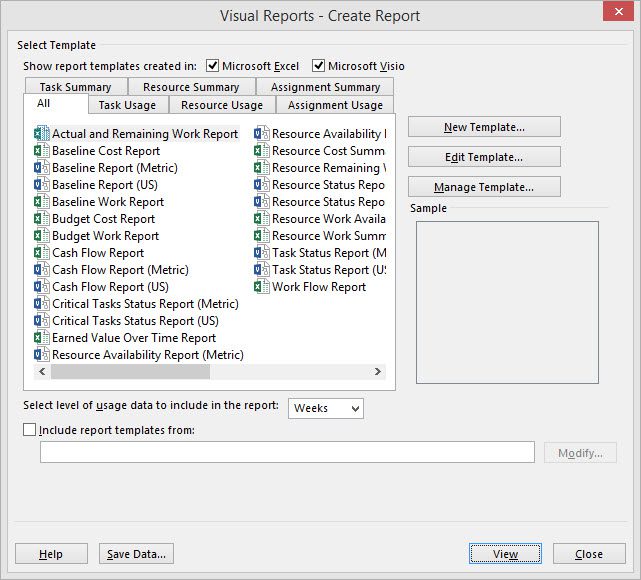The image size is (641, 580).
Task: Click the left arrow of template list scrollbar
Action: [42, 372]
